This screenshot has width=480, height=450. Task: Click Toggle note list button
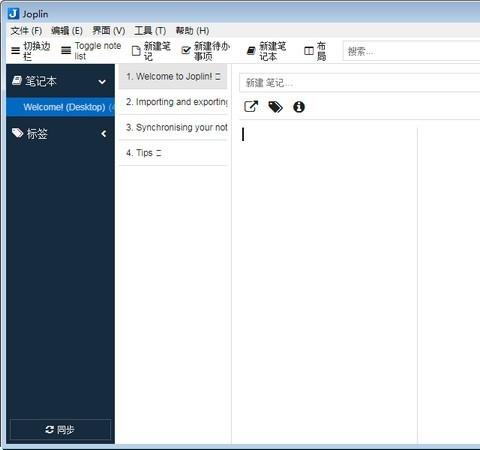[91, 51]
